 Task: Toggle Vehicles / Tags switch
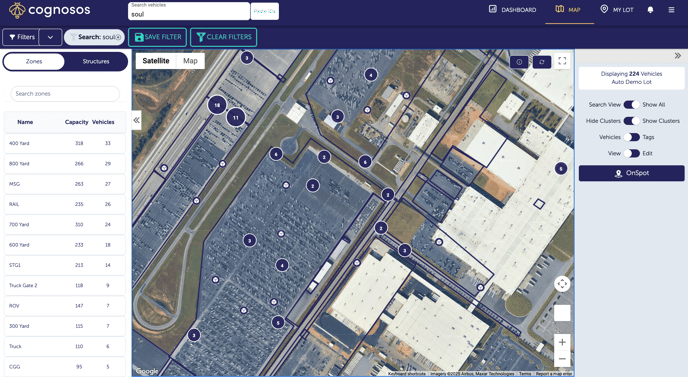pyautogui.click(x=631, y=137)
